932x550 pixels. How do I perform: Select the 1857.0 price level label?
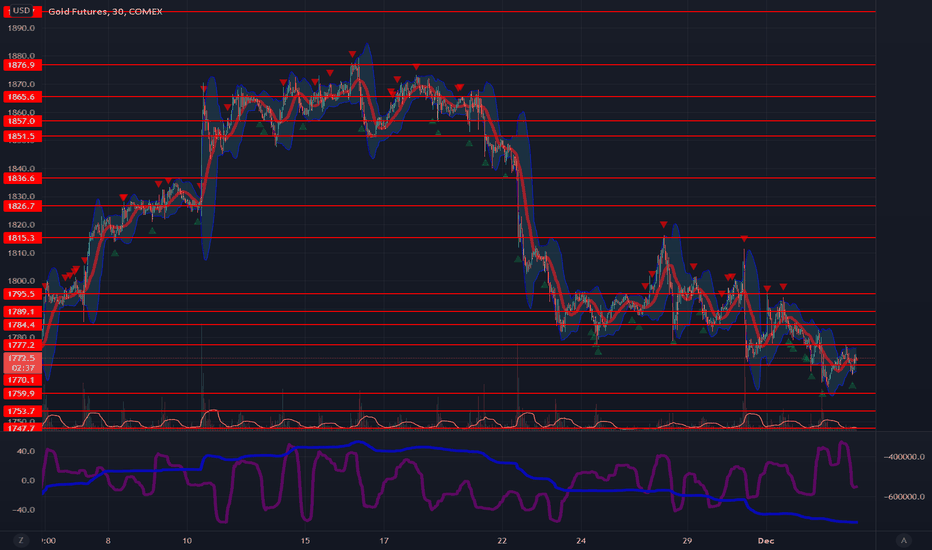pyautogui.click(x=23, y=121)
